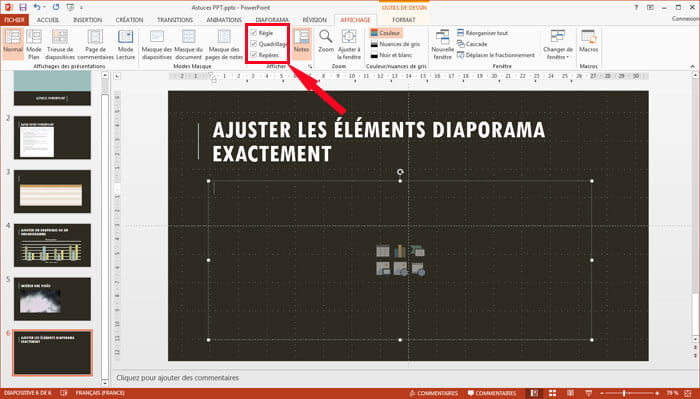Open Trieuse de diapositives view
The height and width of the screenshot is (399, 700).
(x=60, y=44)
